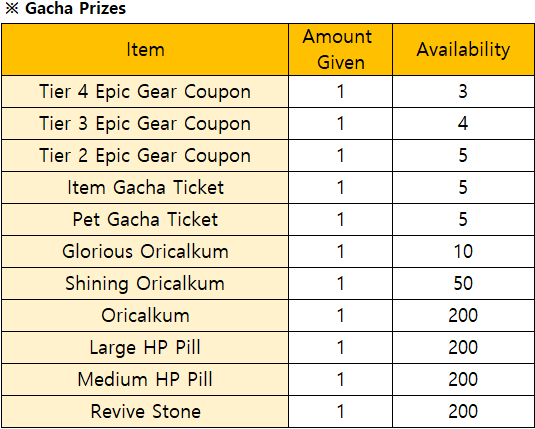This screenshot has height=429, width=535.
Task: Select the Item Gacha Ticket row
Action: tap(268, 187)
